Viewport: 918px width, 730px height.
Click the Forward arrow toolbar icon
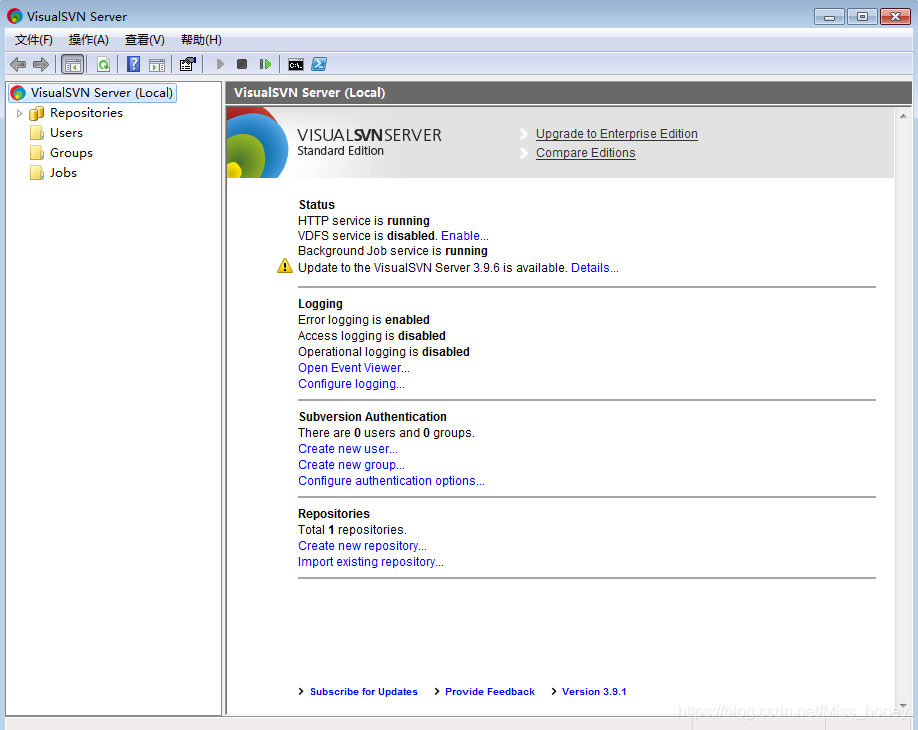[41, 64]
